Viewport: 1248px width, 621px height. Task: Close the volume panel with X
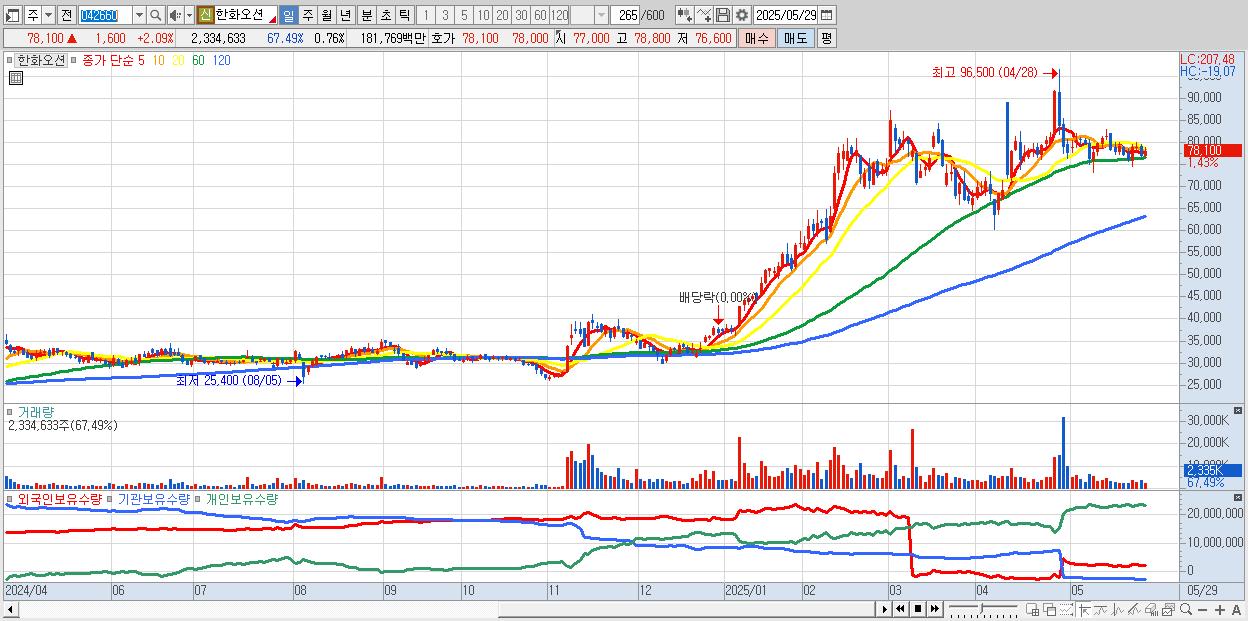click(x=1239, y=410)
